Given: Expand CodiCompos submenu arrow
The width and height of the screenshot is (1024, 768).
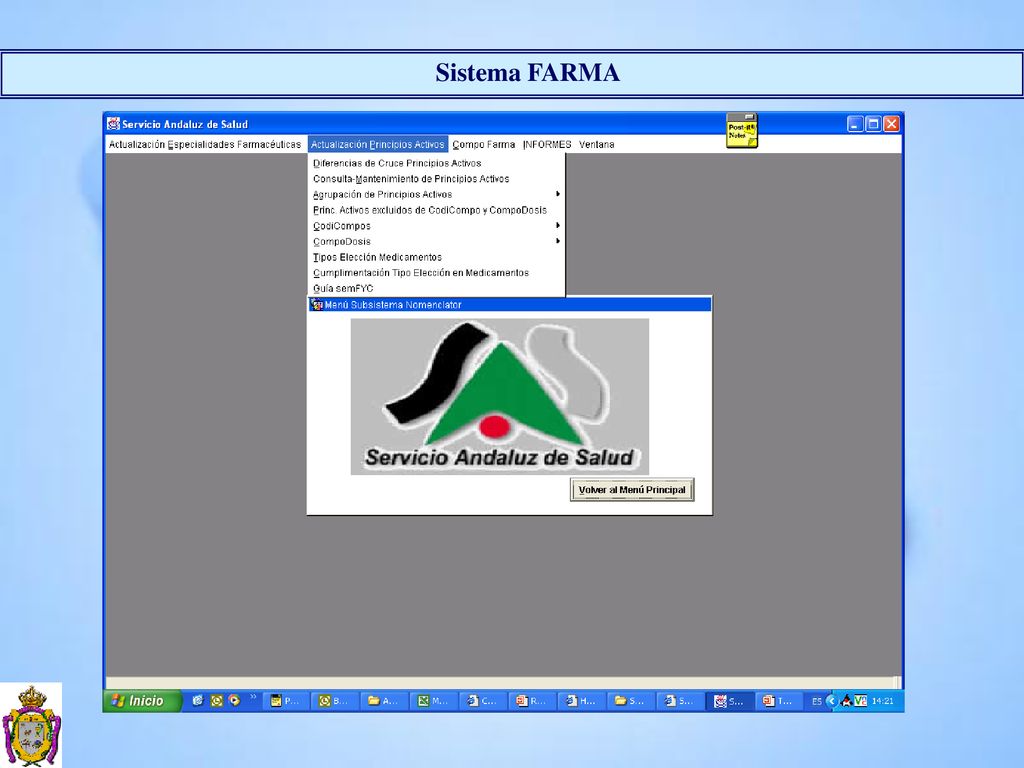Looking at the screenshot, I should pos(558,225).
